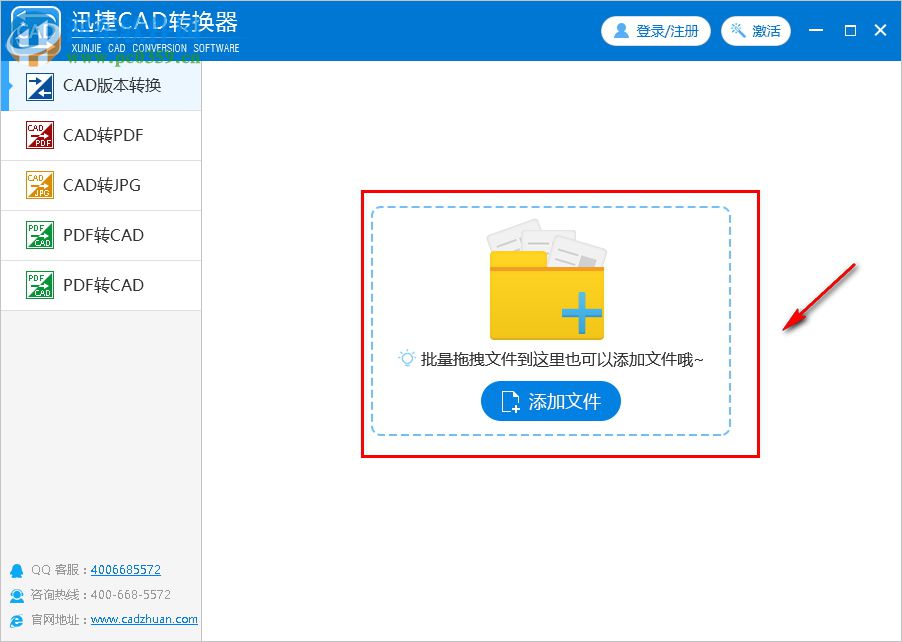Open the QQ number 4006685572 link
This screenshot has height=642, width=902.
click(125, 569)
